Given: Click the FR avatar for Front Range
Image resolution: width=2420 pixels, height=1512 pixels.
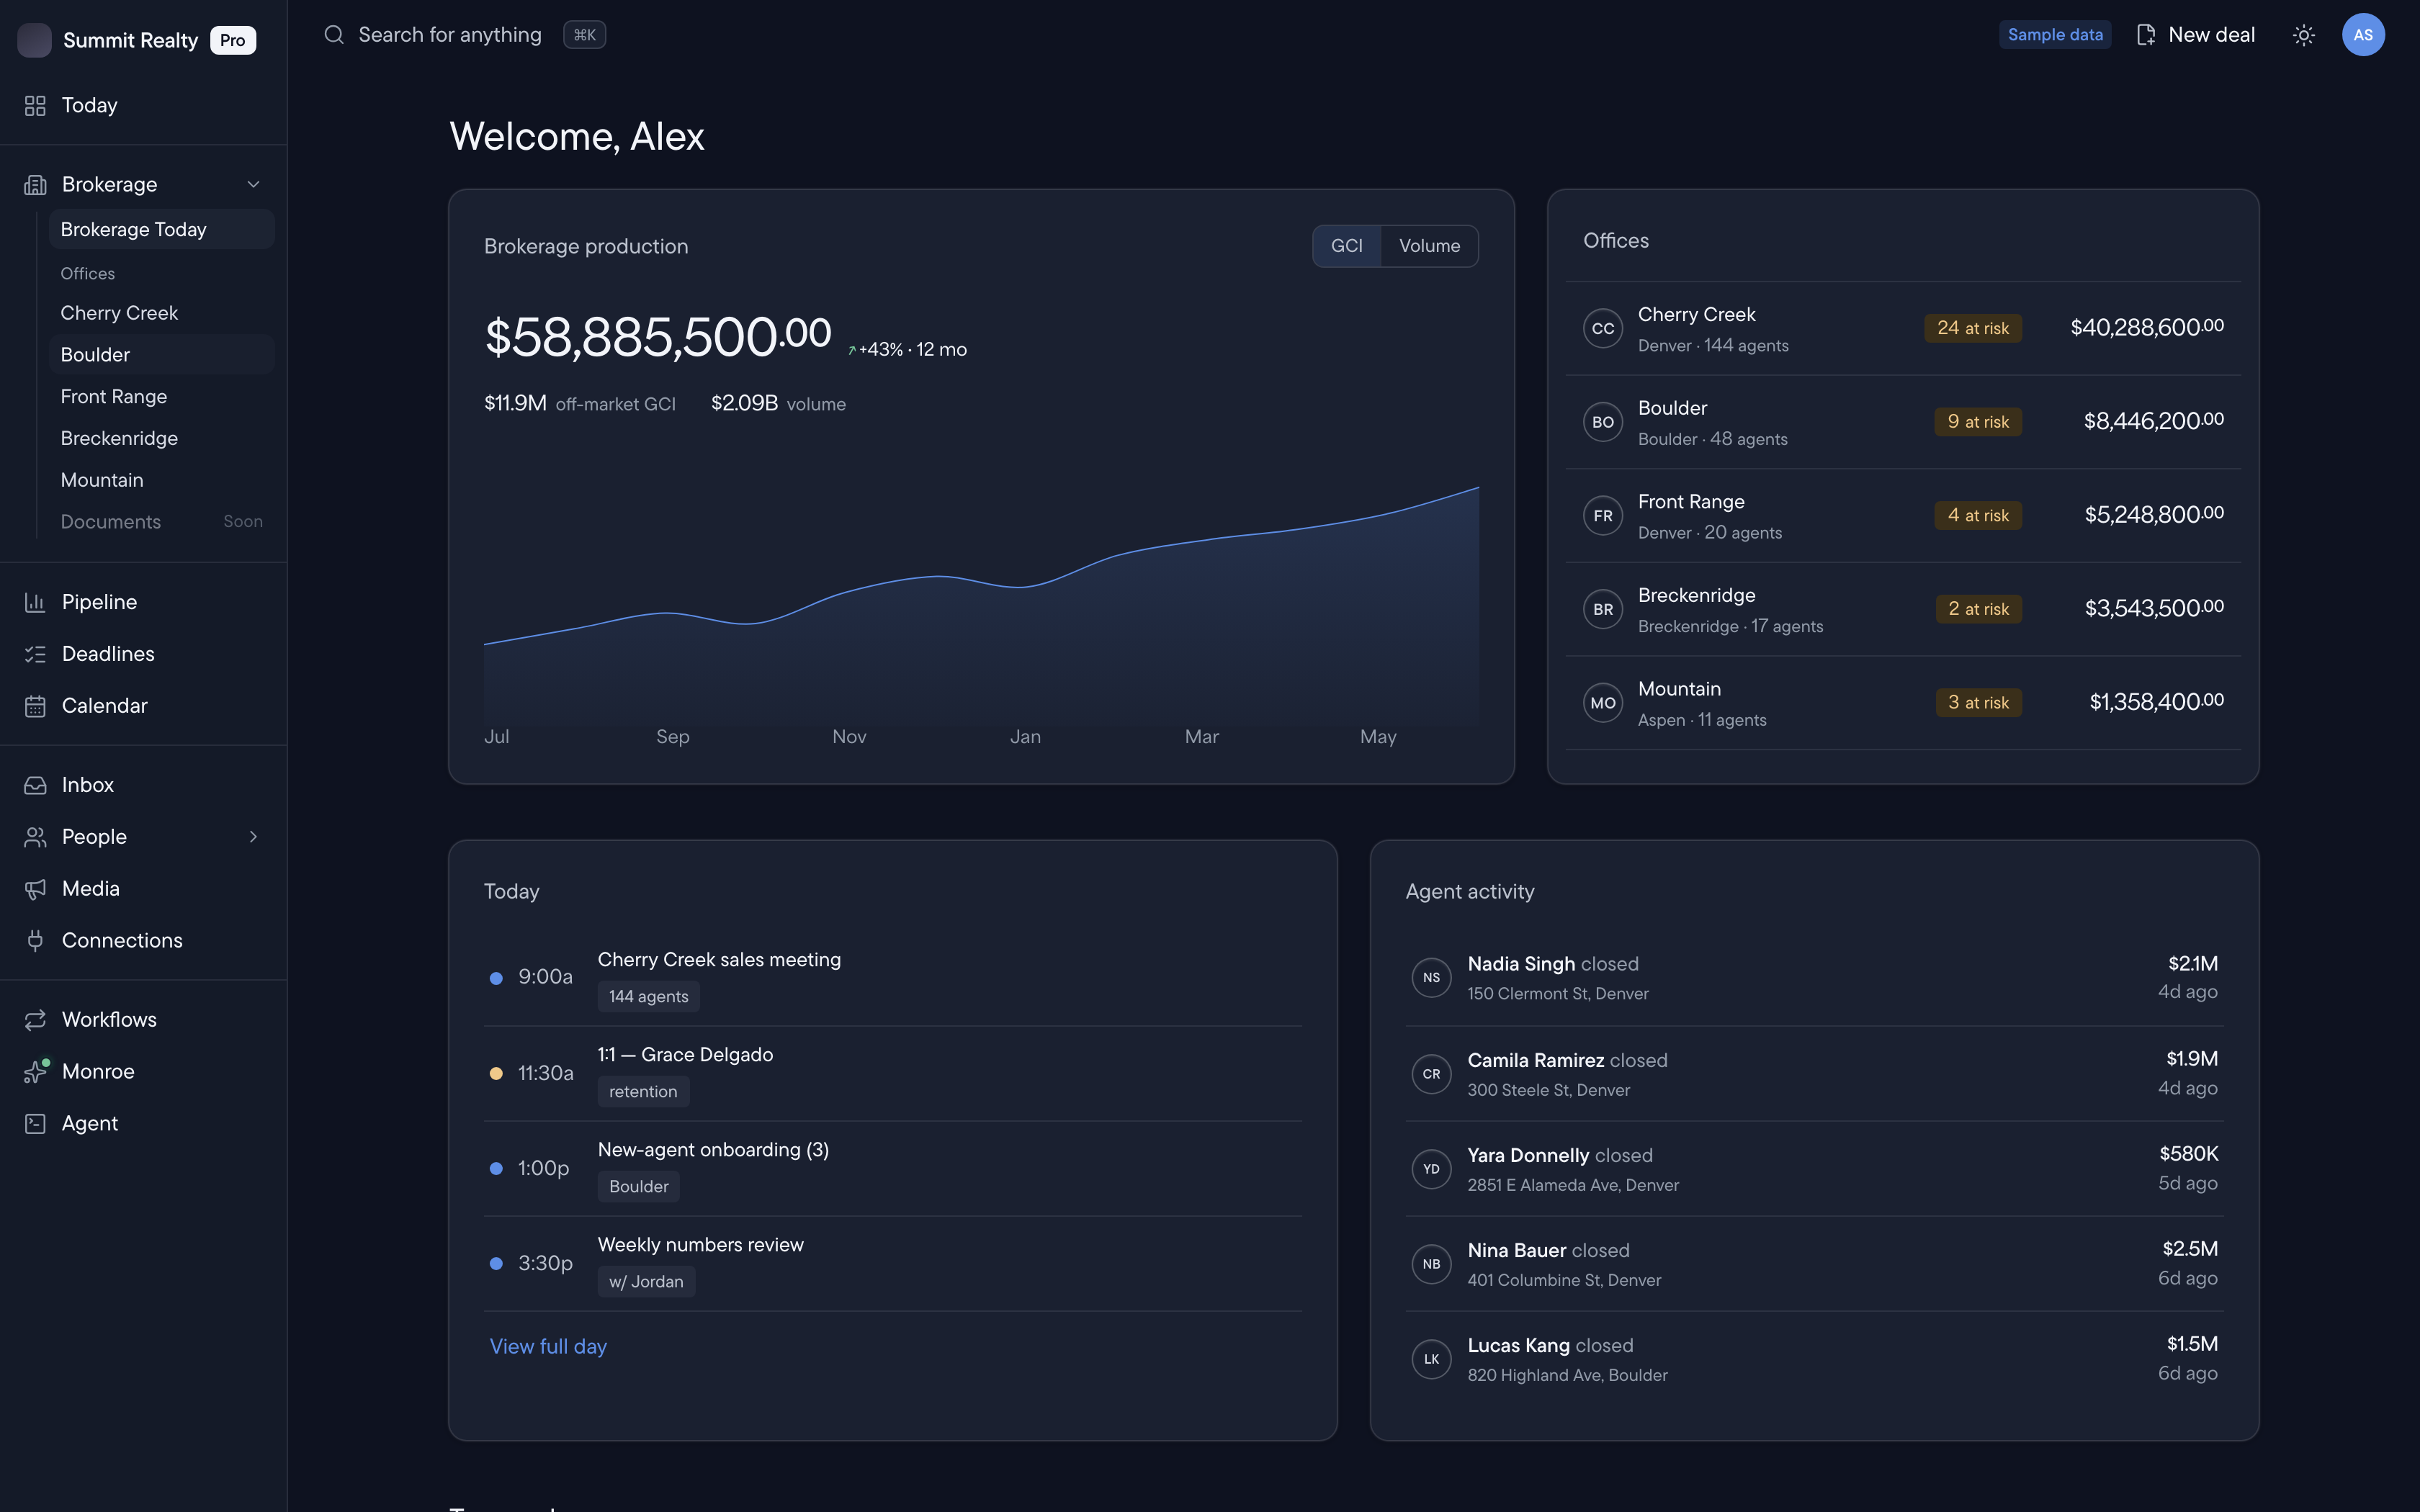Looking at the screenshot, I should point(1603,516).
